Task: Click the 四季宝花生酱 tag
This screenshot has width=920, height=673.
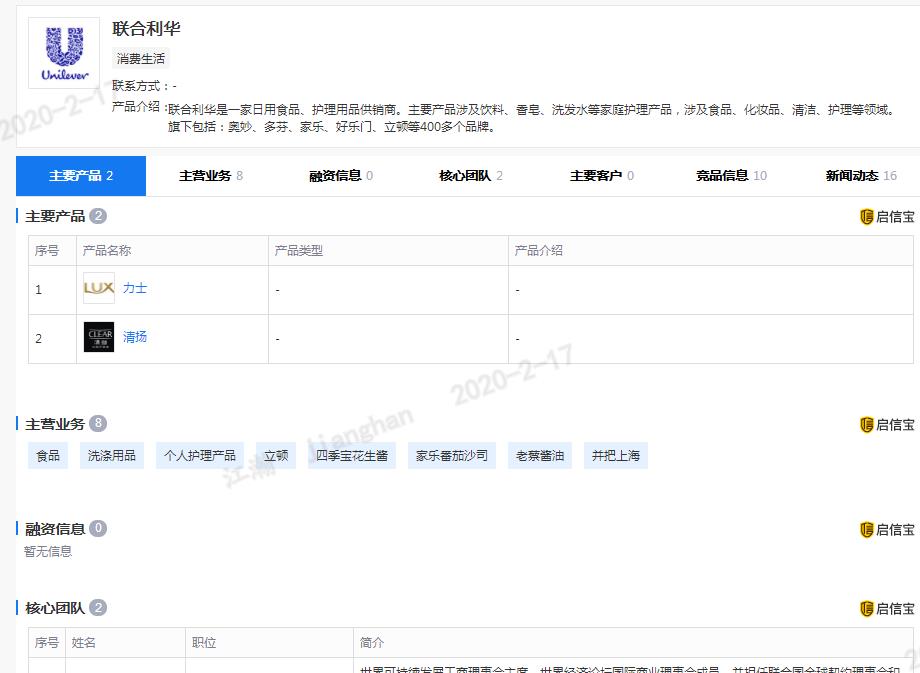Action: 351,455
